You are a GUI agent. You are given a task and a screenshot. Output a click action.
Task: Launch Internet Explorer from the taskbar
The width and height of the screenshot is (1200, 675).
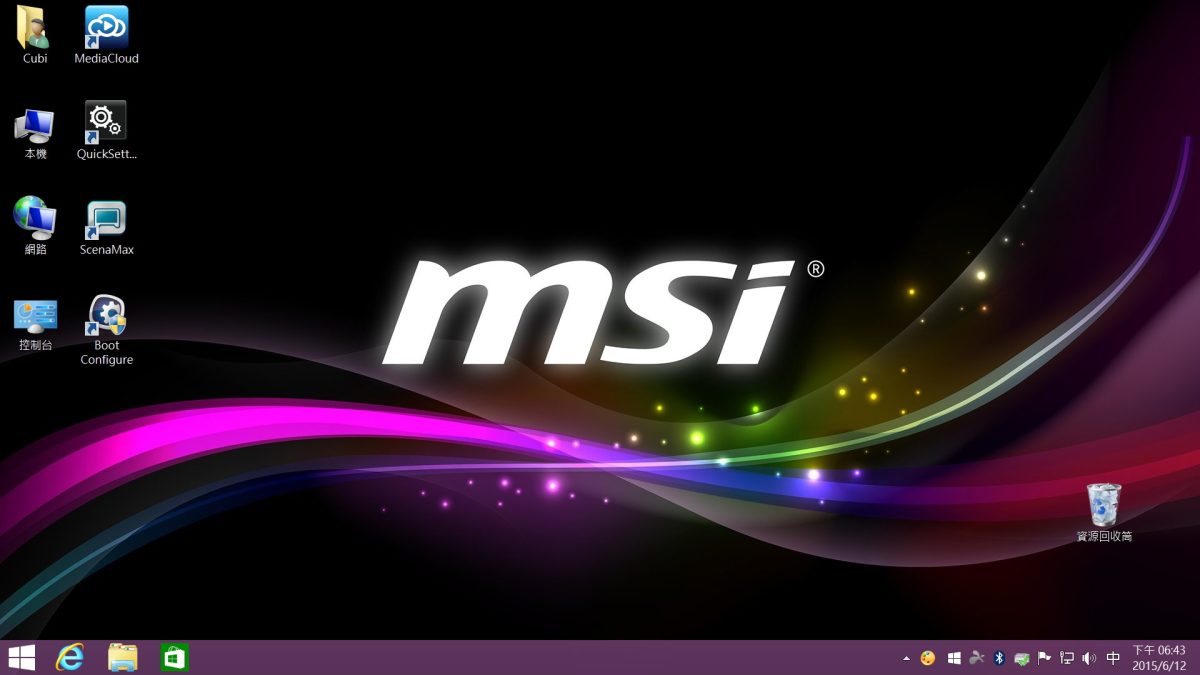click(70, 657)
